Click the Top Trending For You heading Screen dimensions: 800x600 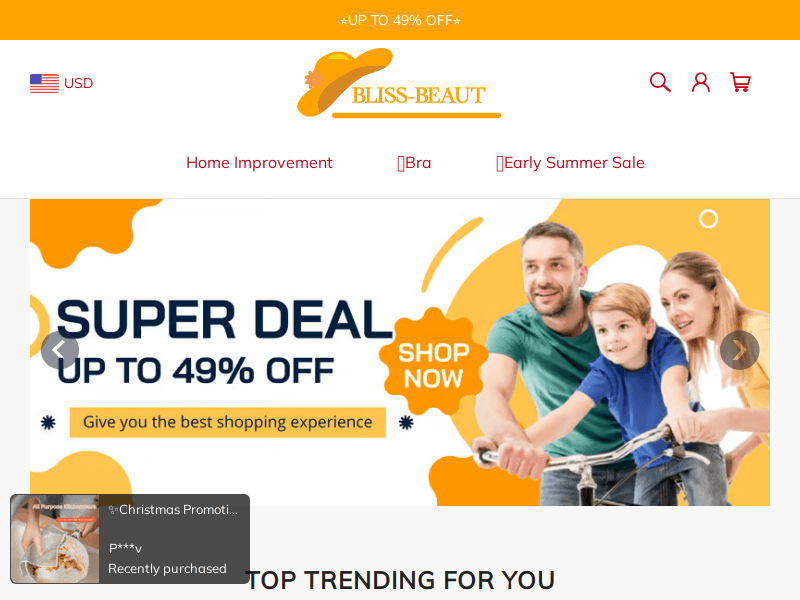[400, 581]
